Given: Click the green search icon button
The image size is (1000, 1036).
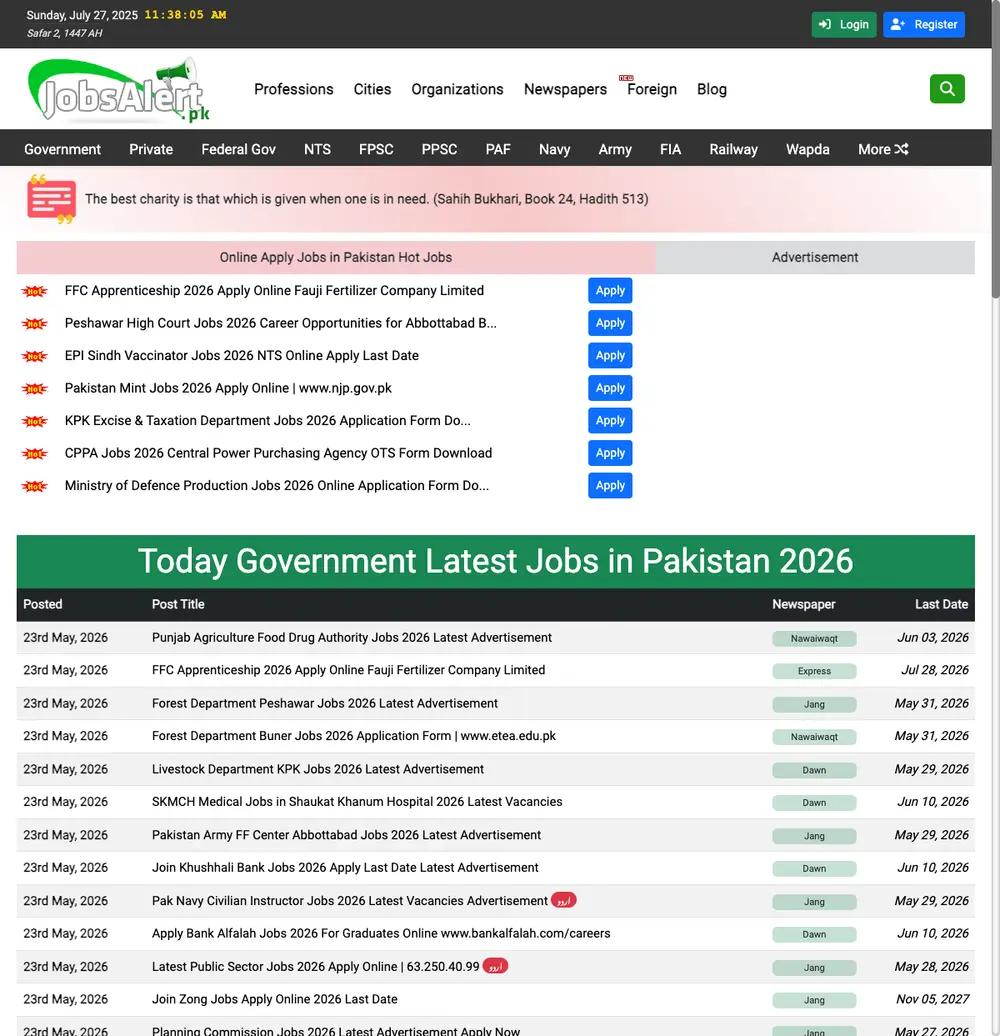Looking at the screenshot, I should [x=946, y=89].
